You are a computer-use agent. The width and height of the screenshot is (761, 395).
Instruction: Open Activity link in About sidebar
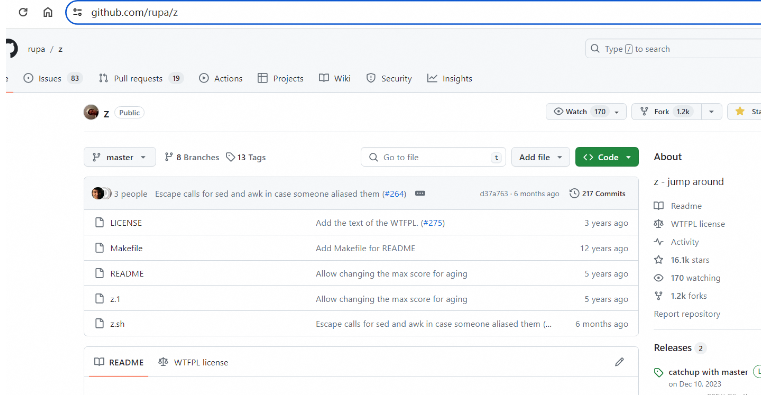[677, 242]
